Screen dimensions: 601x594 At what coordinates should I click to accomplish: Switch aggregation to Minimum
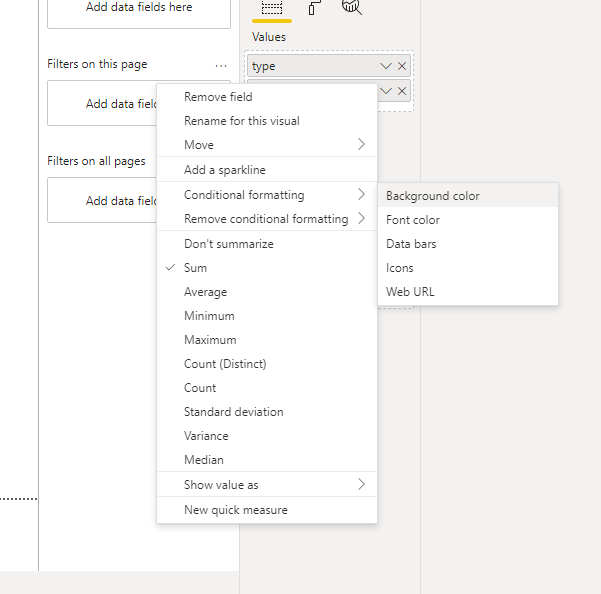[x=267, y=316]
